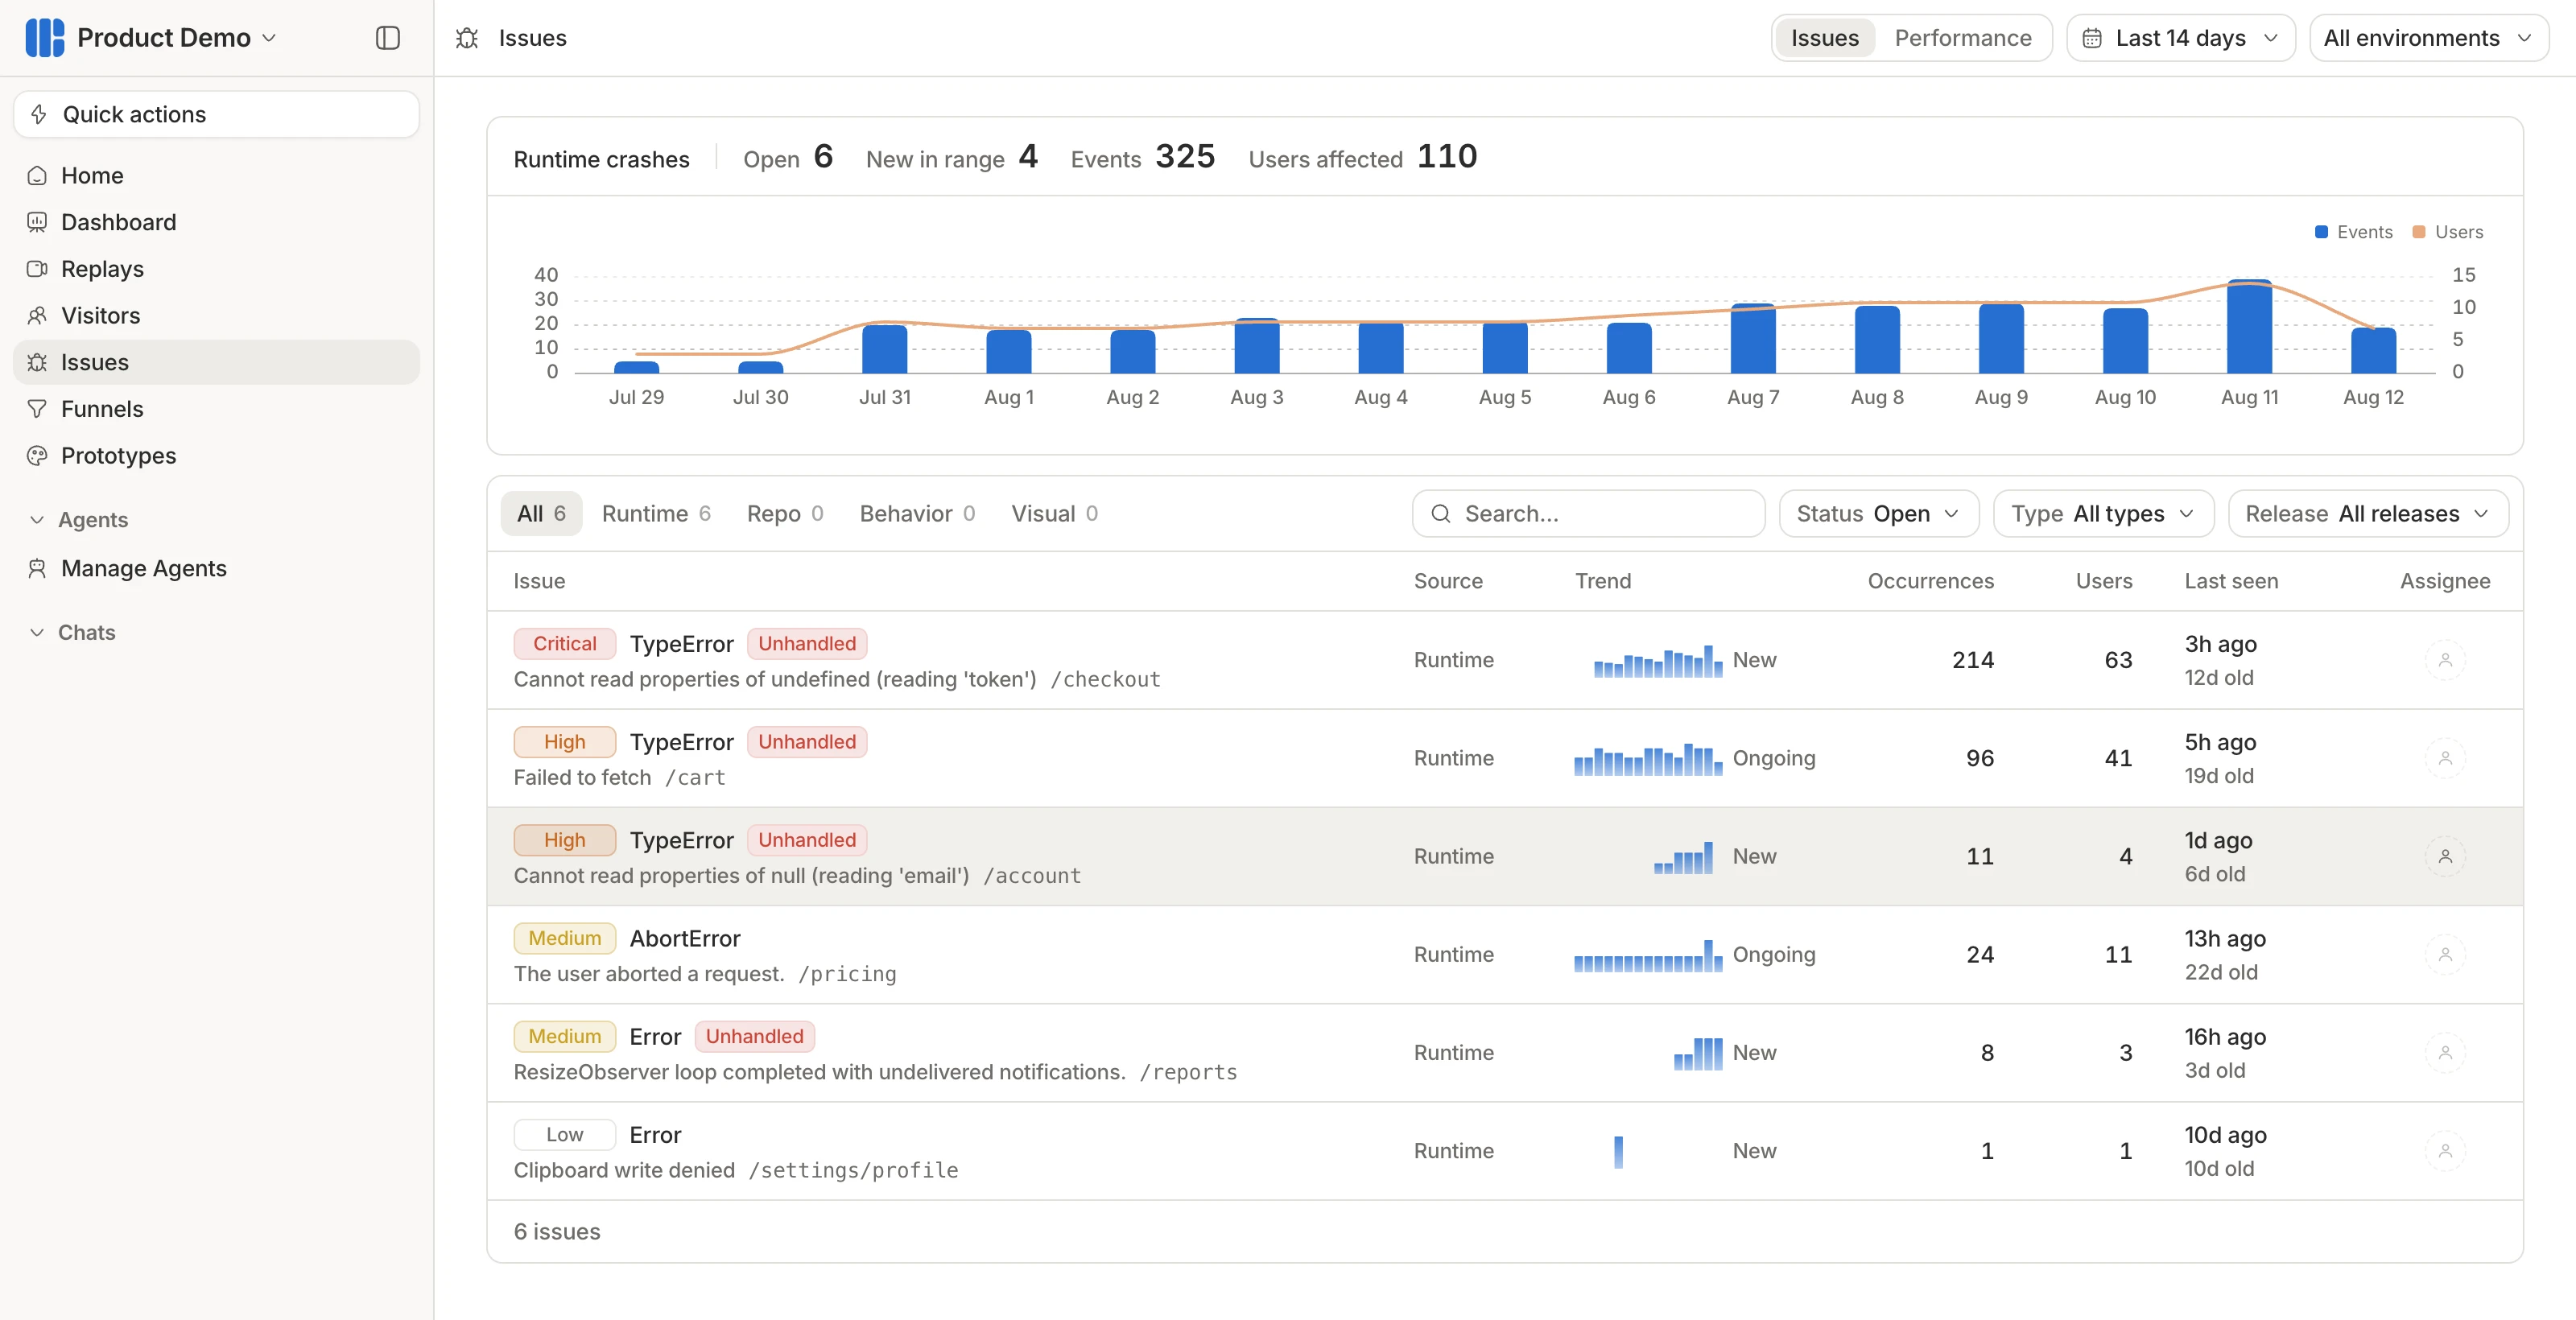
Task: Open Dashboard in sidebar
Action: pyautogui.click(x=216, y=222)
